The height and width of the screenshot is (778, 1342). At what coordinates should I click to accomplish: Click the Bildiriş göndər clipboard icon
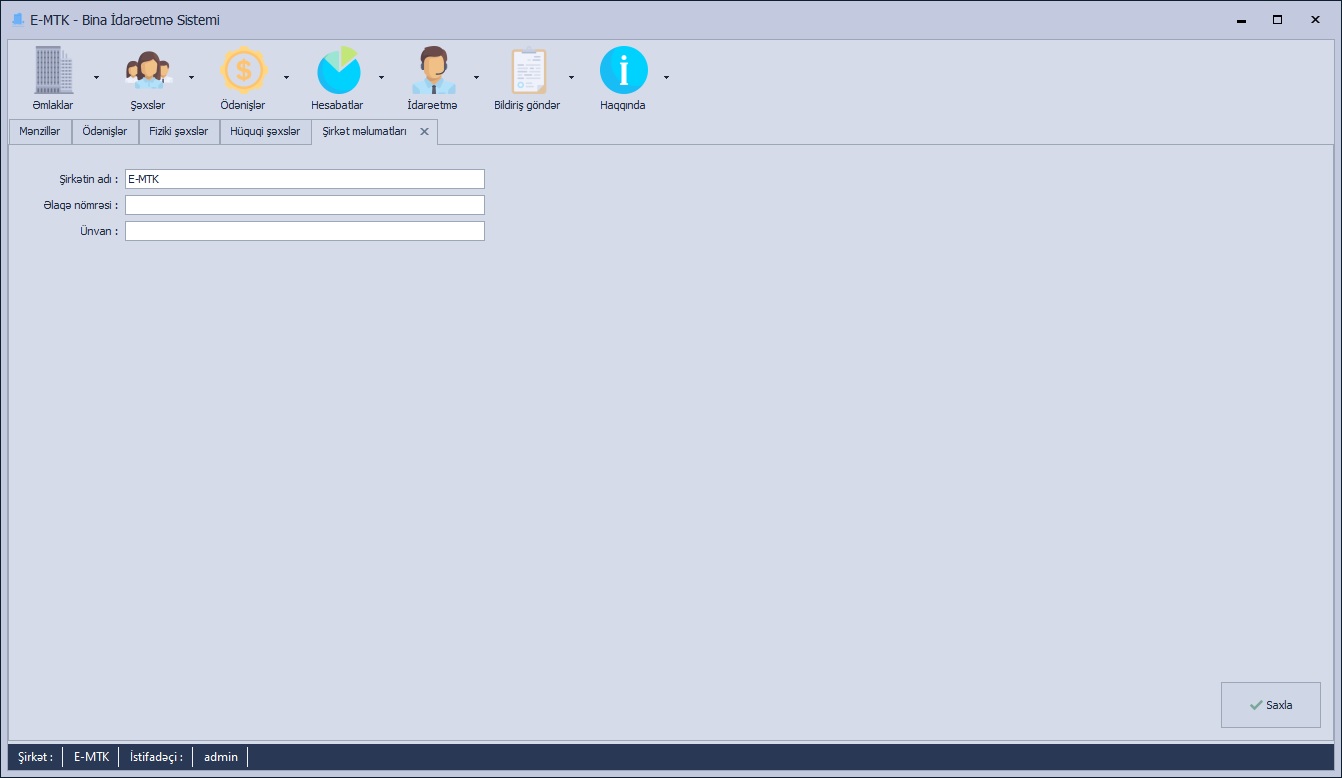[x=527, y=71]
